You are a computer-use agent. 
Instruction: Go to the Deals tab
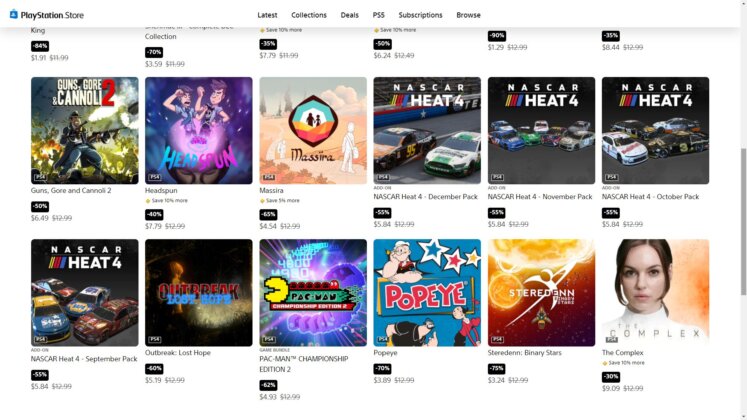[x=349, y=15]
